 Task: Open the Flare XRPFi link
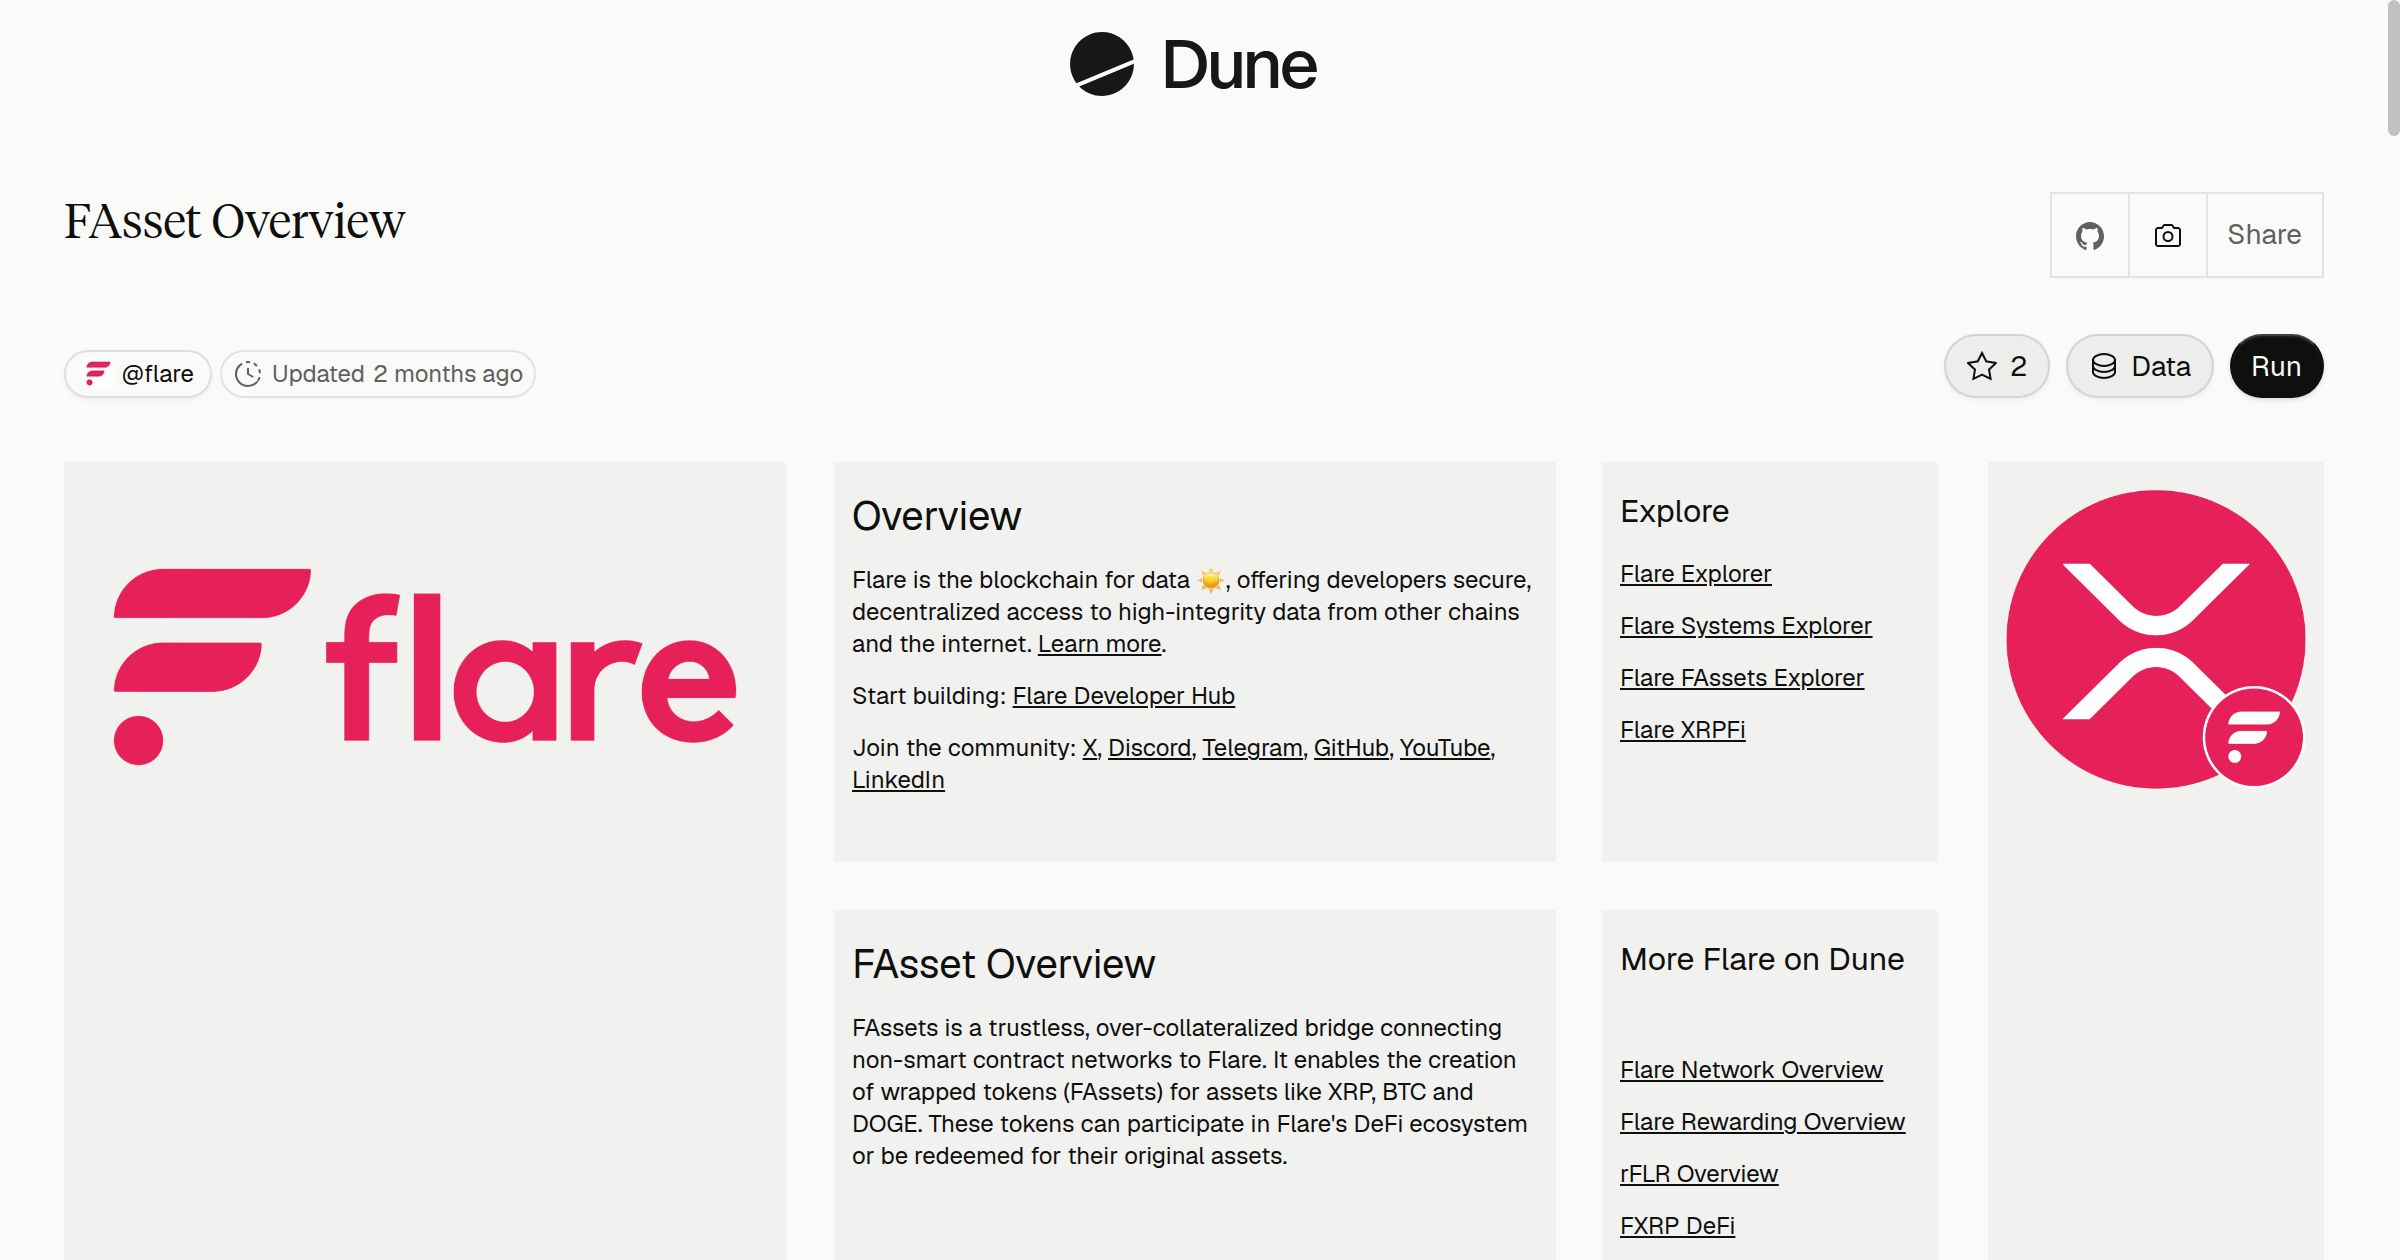click(1682, 730)
